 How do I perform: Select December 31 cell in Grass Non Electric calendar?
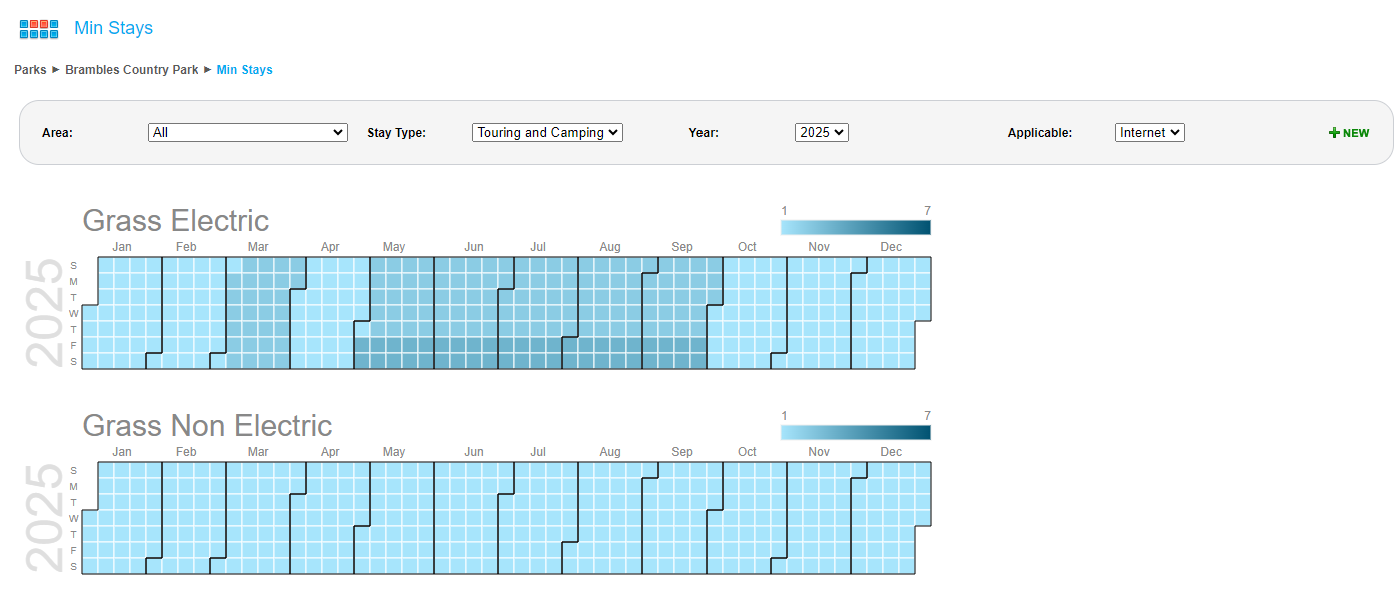click(923, 518)
